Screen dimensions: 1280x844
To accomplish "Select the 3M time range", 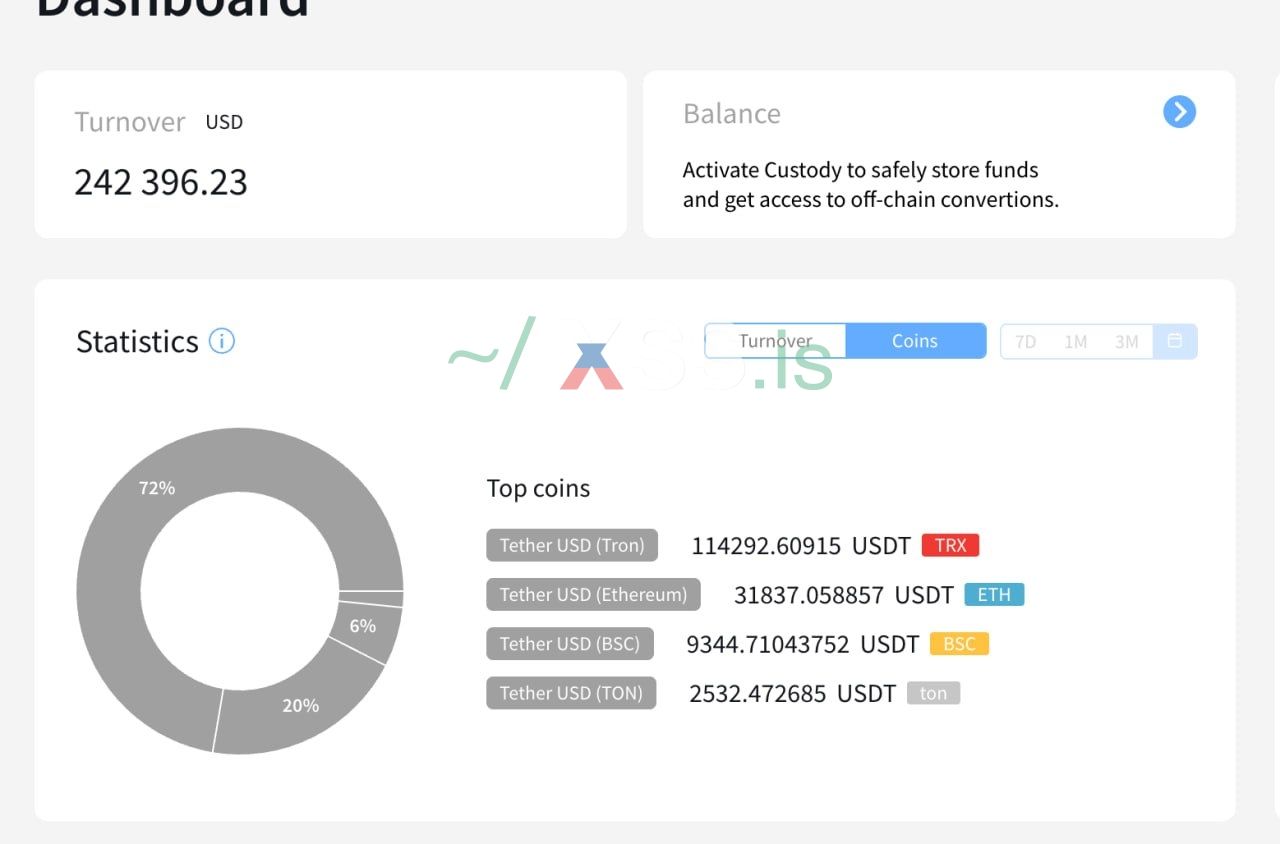I will [x=1127, y=342].
